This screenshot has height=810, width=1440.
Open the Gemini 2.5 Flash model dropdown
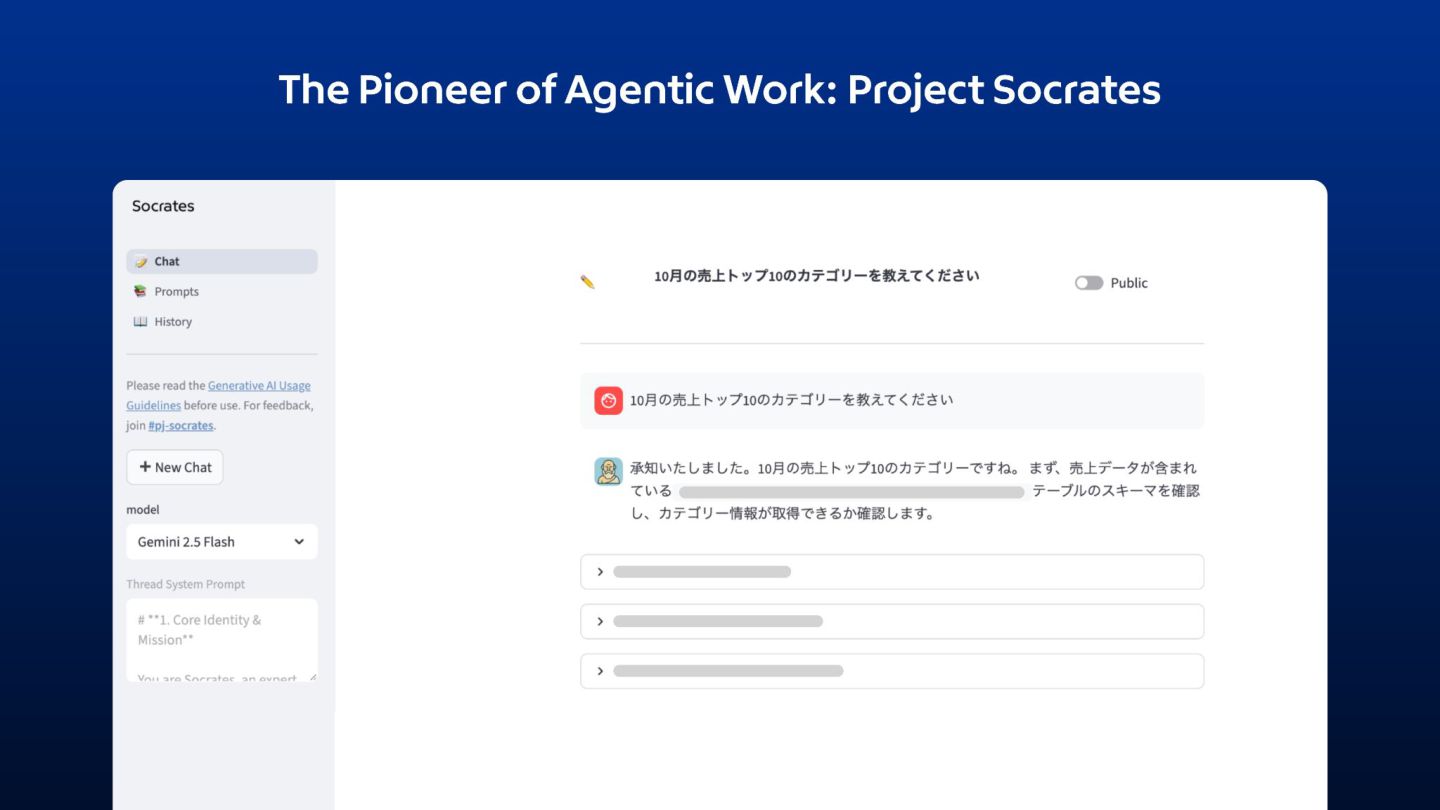coord(221,542)
